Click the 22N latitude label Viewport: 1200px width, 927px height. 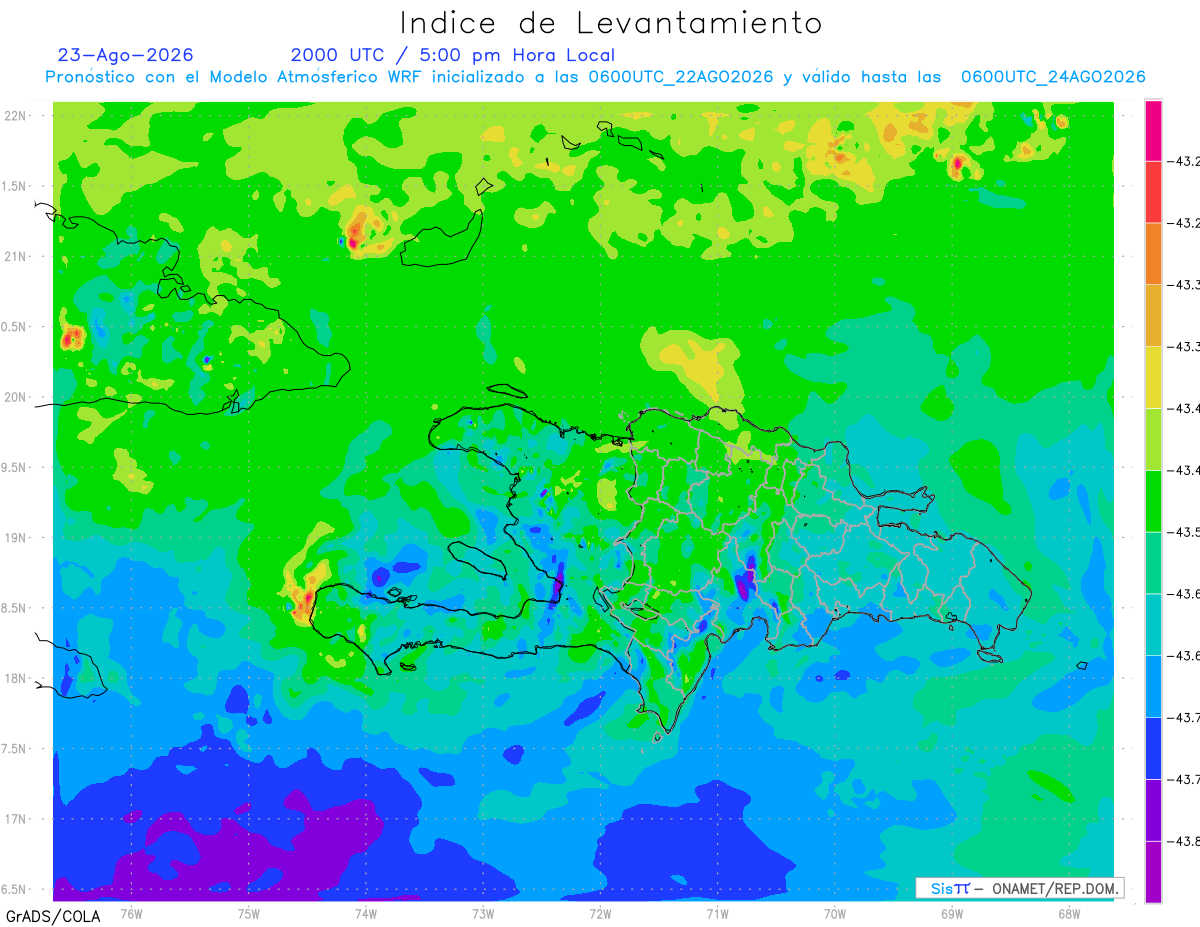click(17, 115)
